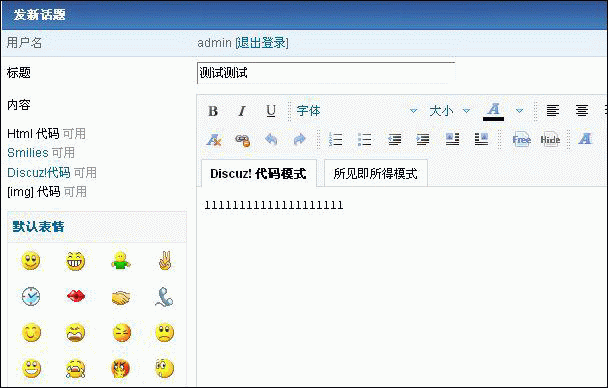This screenshot has width=608, height=388.
Task: Insert the toothy grin emoticon
Action: click(x=75, y=261)
